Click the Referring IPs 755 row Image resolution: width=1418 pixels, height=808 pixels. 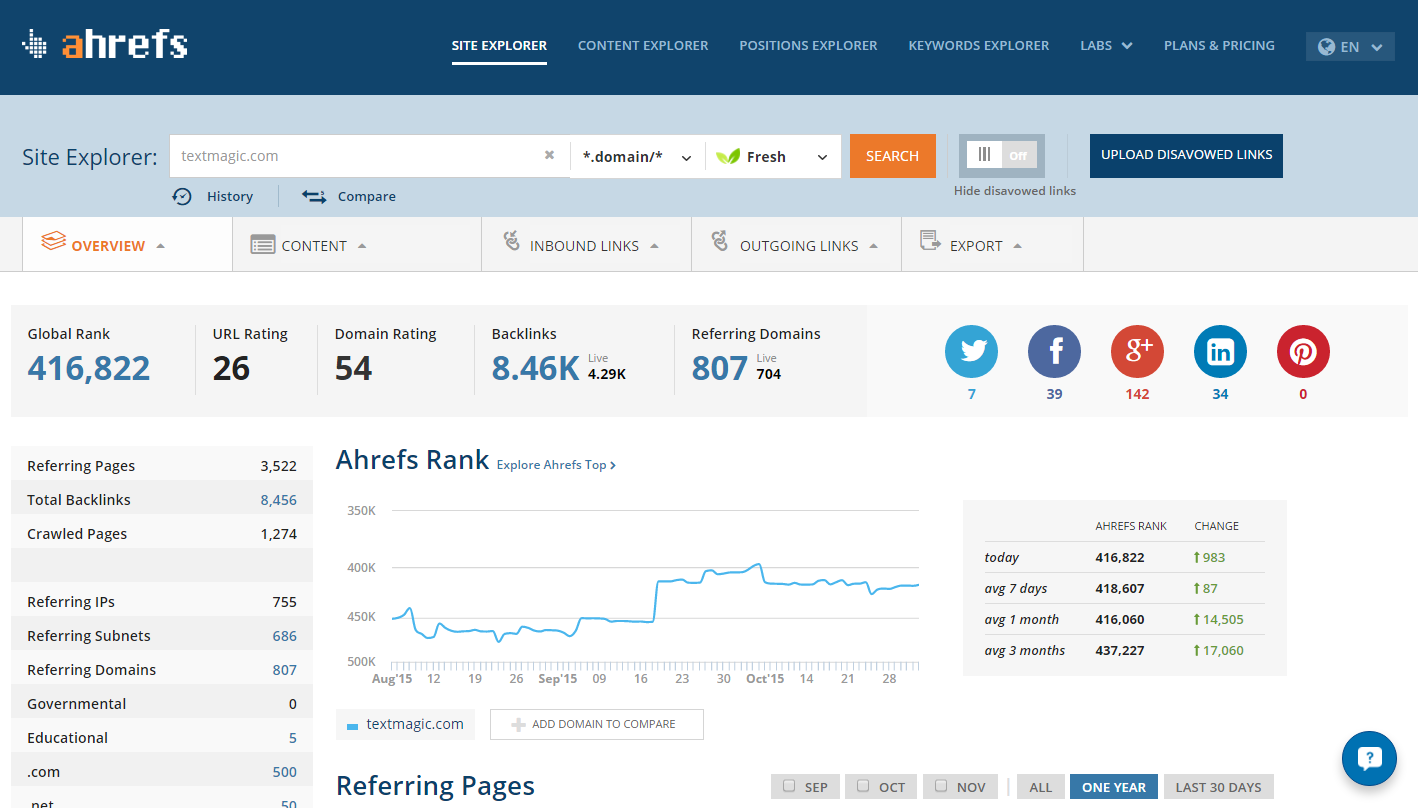click(162, 602)
